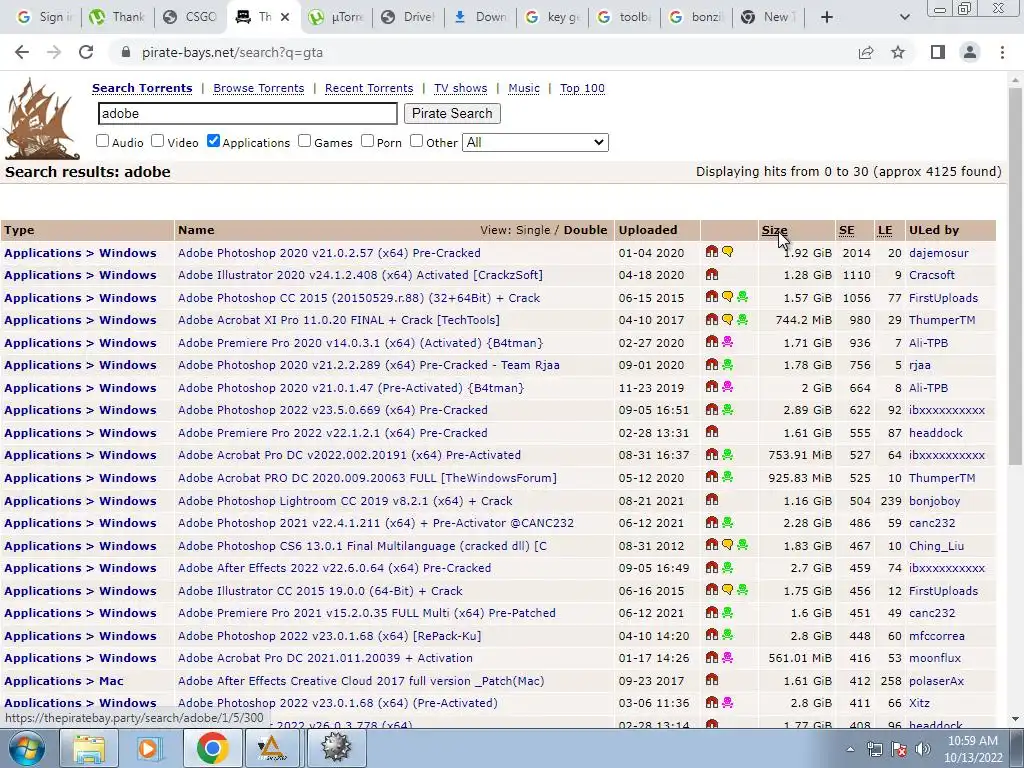Open Recent Torrents link
The width and height of the screenshot is (1024, 768).
click(369, 88)
